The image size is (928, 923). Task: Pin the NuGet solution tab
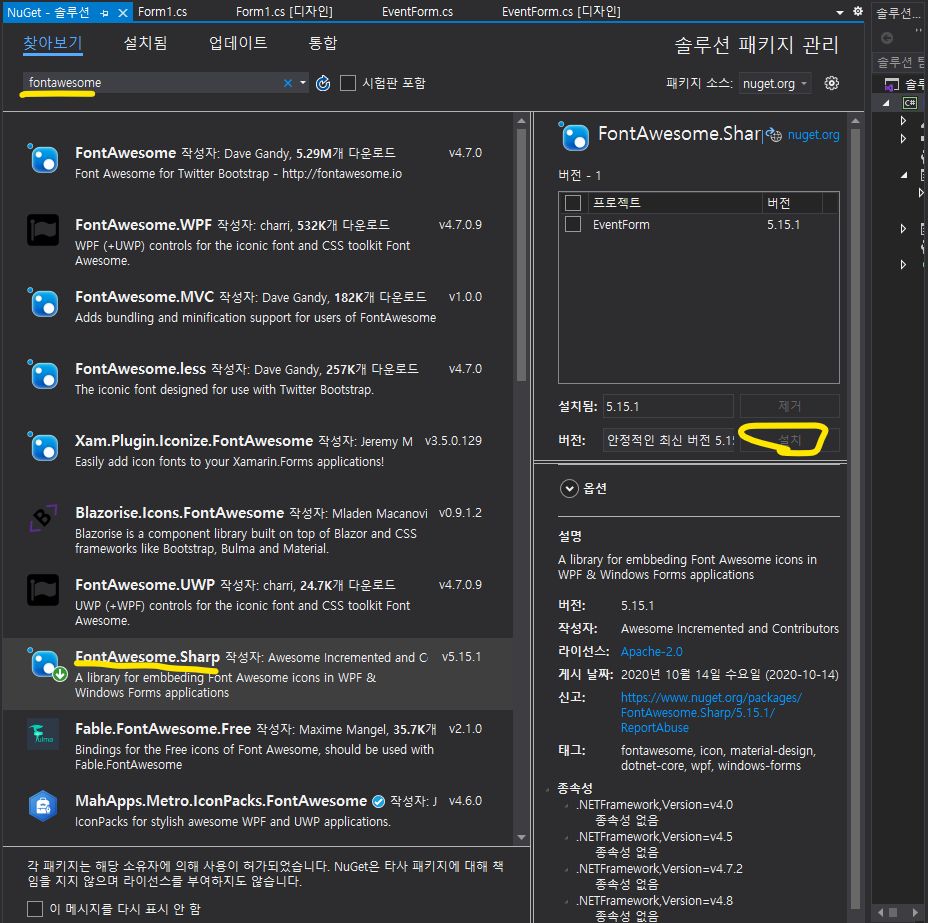tap(105, 12)
